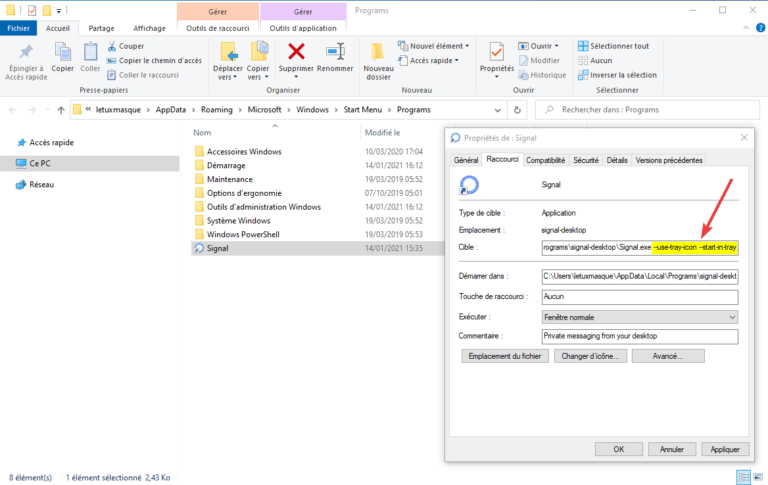Confirm properties with OK
Screen dimensions: 768x485
[619, 449]
